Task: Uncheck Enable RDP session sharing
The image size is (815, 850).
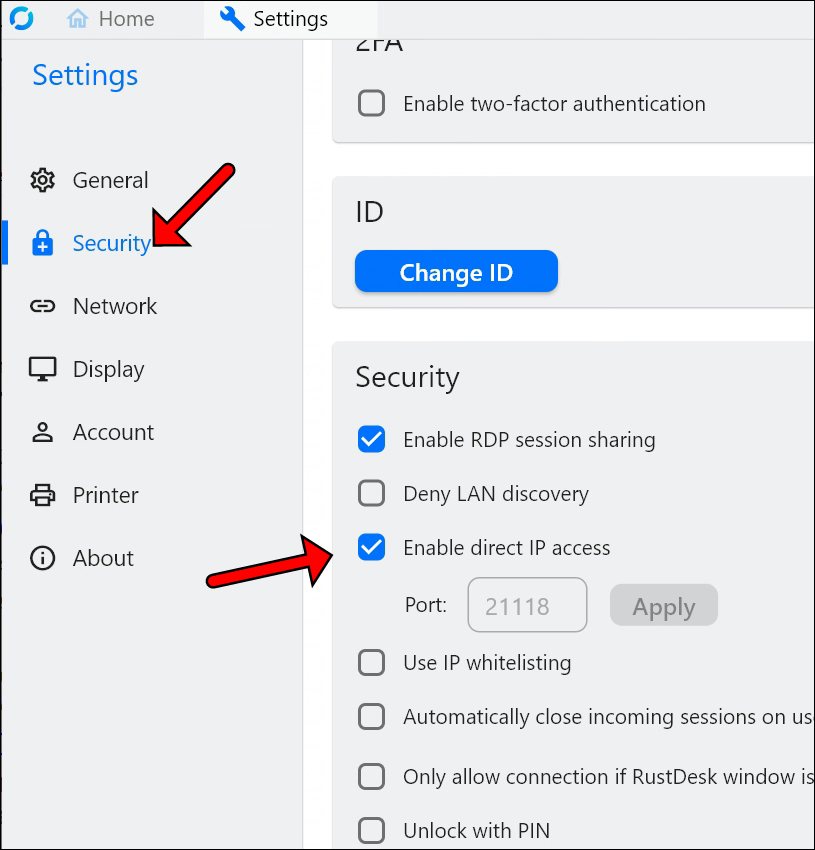Action: pyautogui.click(x=371, y=440)
